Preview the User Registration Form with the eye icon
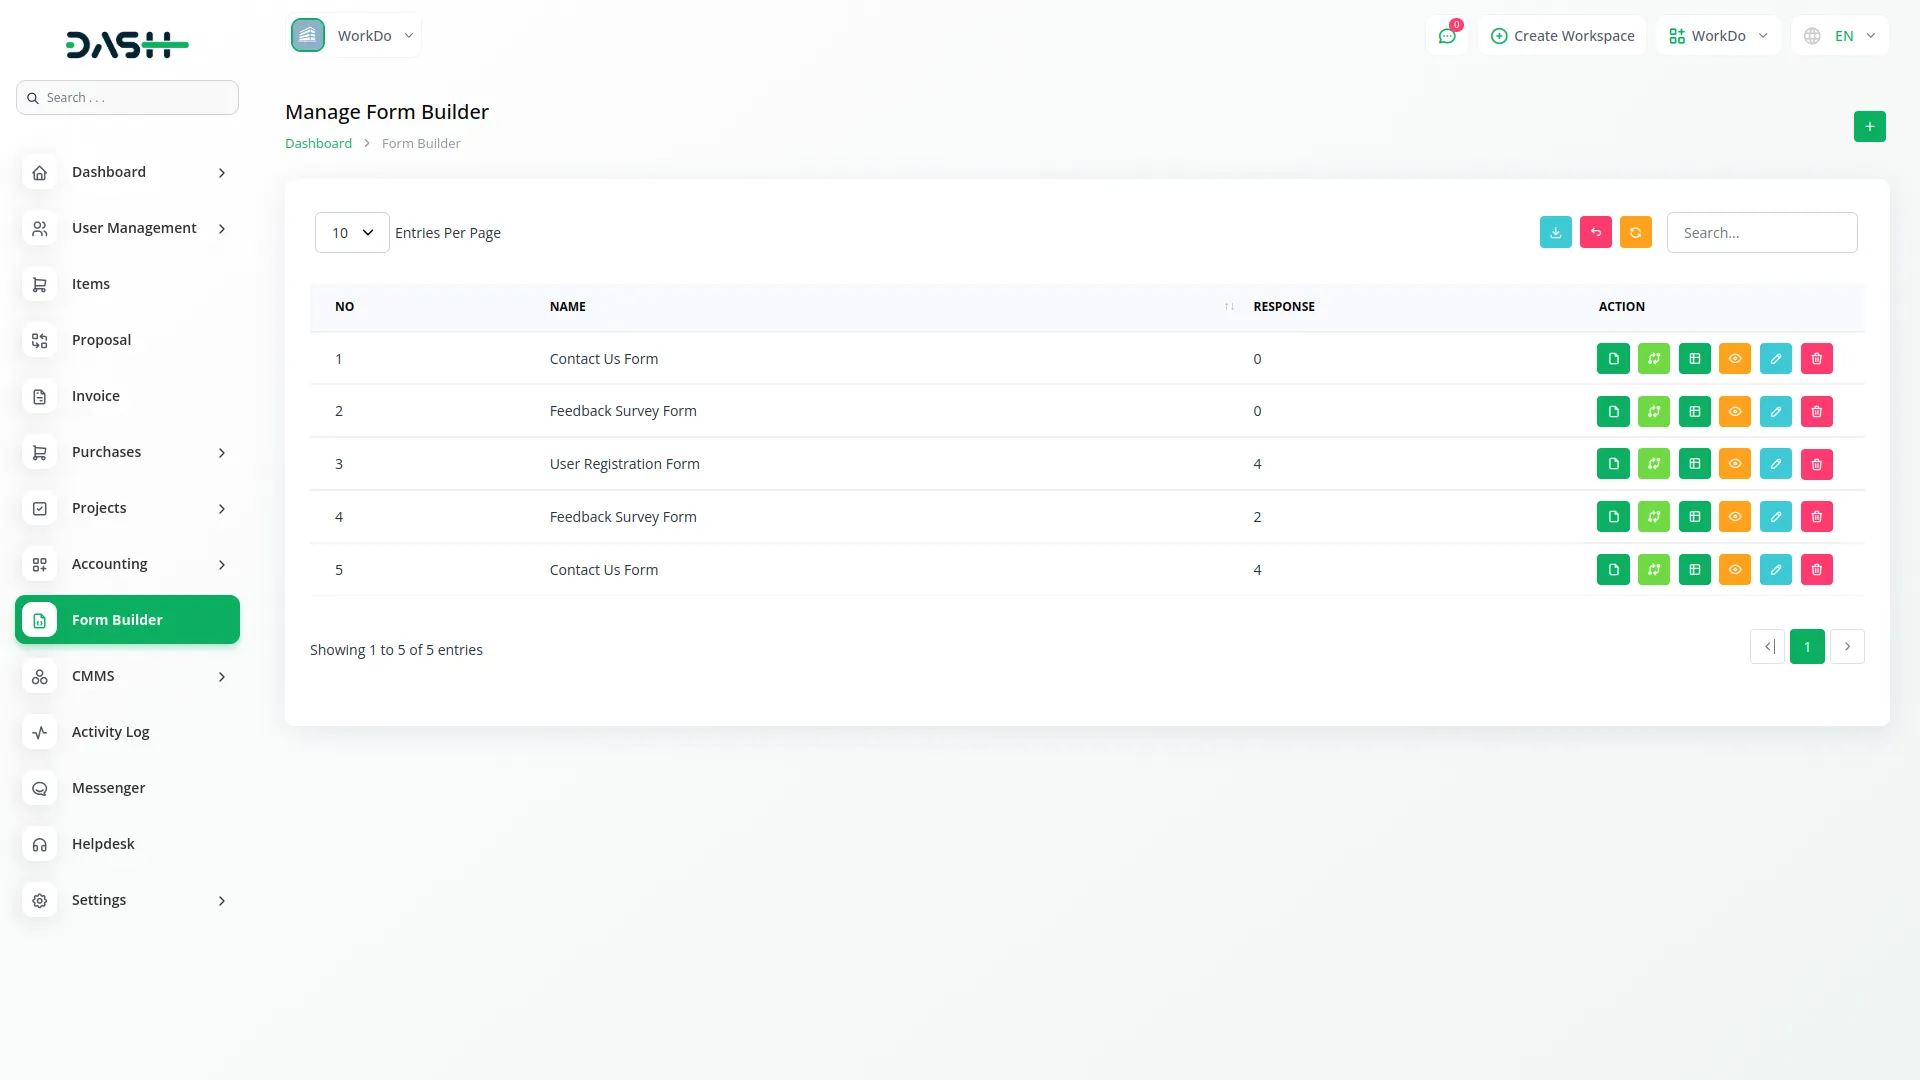Screen dimensions: 1920x1080 pos(1735,463)
